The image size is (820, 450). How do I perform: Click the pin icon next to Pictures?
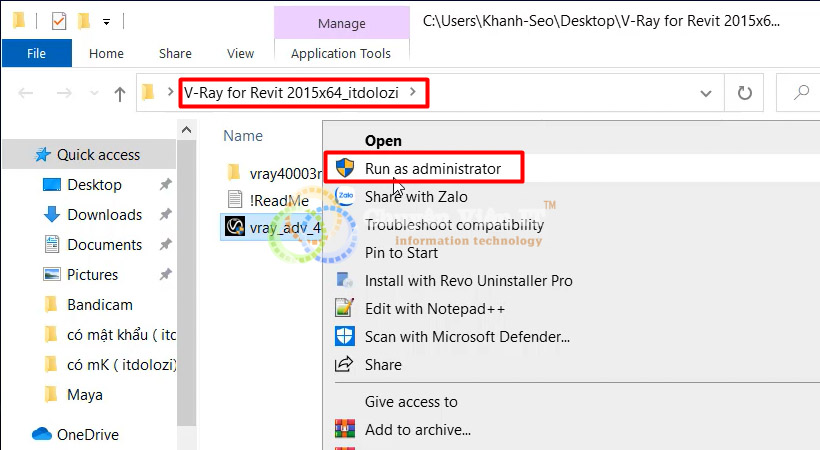[165, 274]
